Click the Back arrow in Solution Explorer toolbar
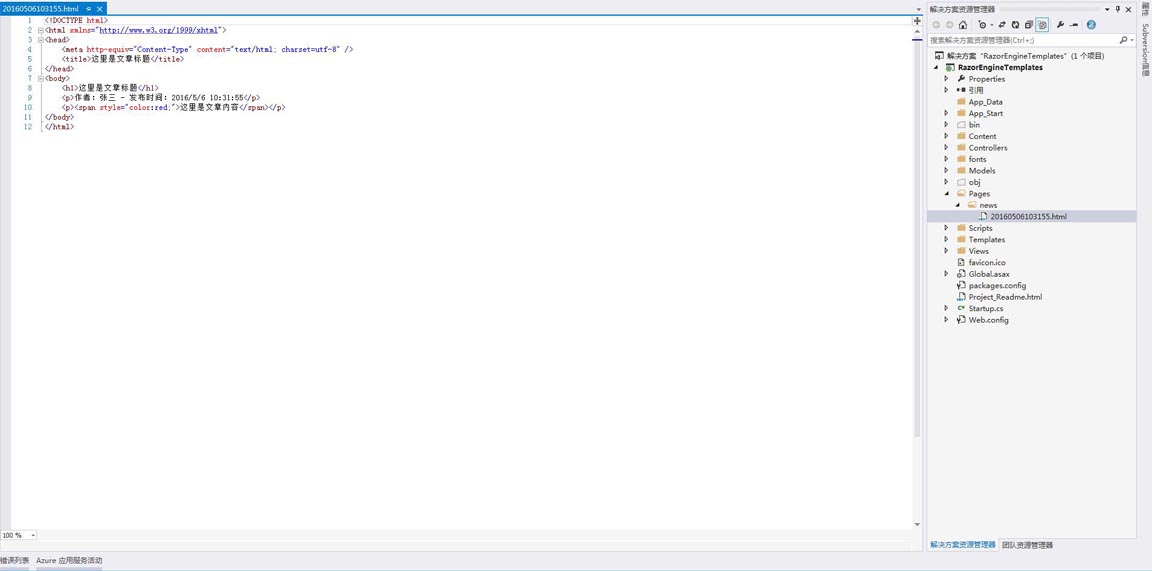This screenshot has height=571, width=1152. [x=936, y=25]
